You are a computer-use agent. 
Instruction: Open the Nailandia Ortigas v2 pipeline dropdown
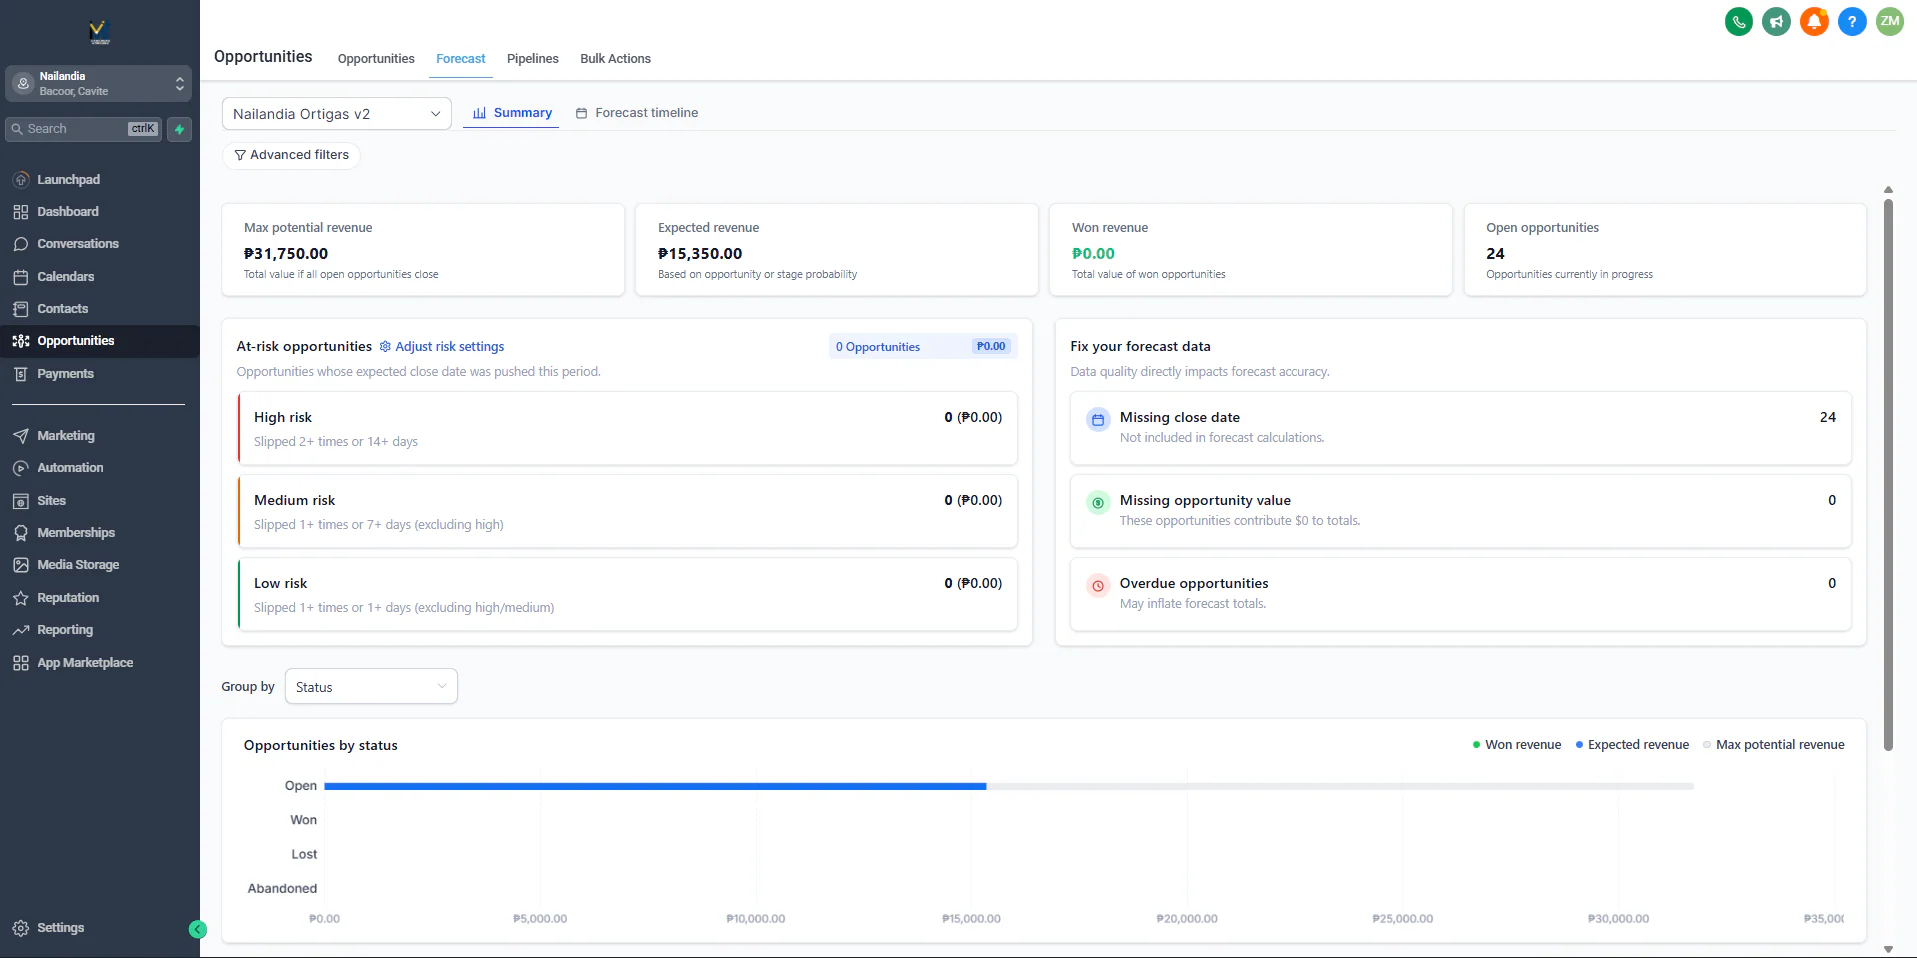336,114
